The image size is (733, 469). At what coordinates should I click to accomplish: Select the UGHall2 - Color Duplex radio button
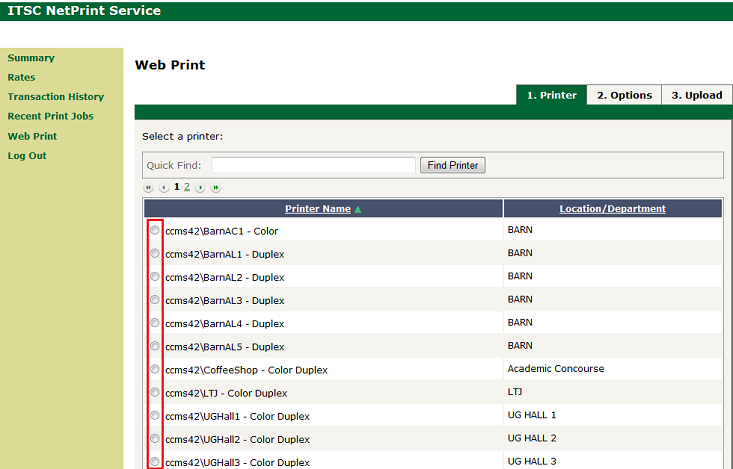[x=155, y=439]
